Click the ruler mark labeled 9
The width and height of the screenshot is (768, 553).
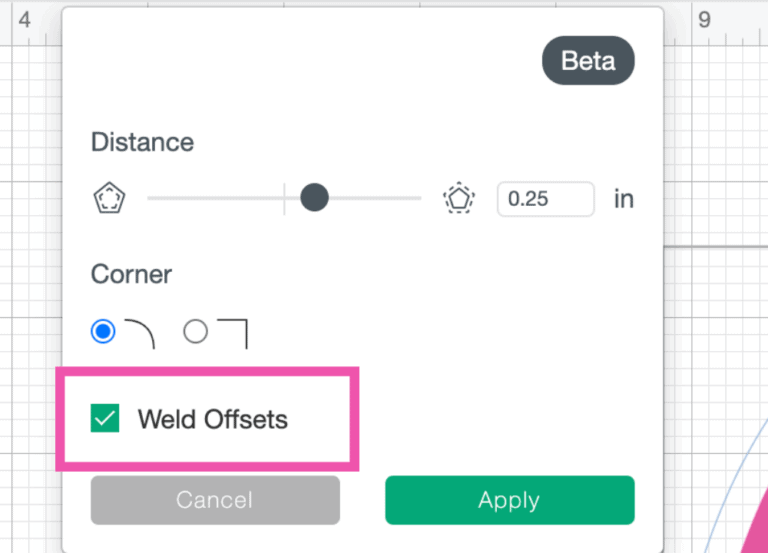(705, 20)
